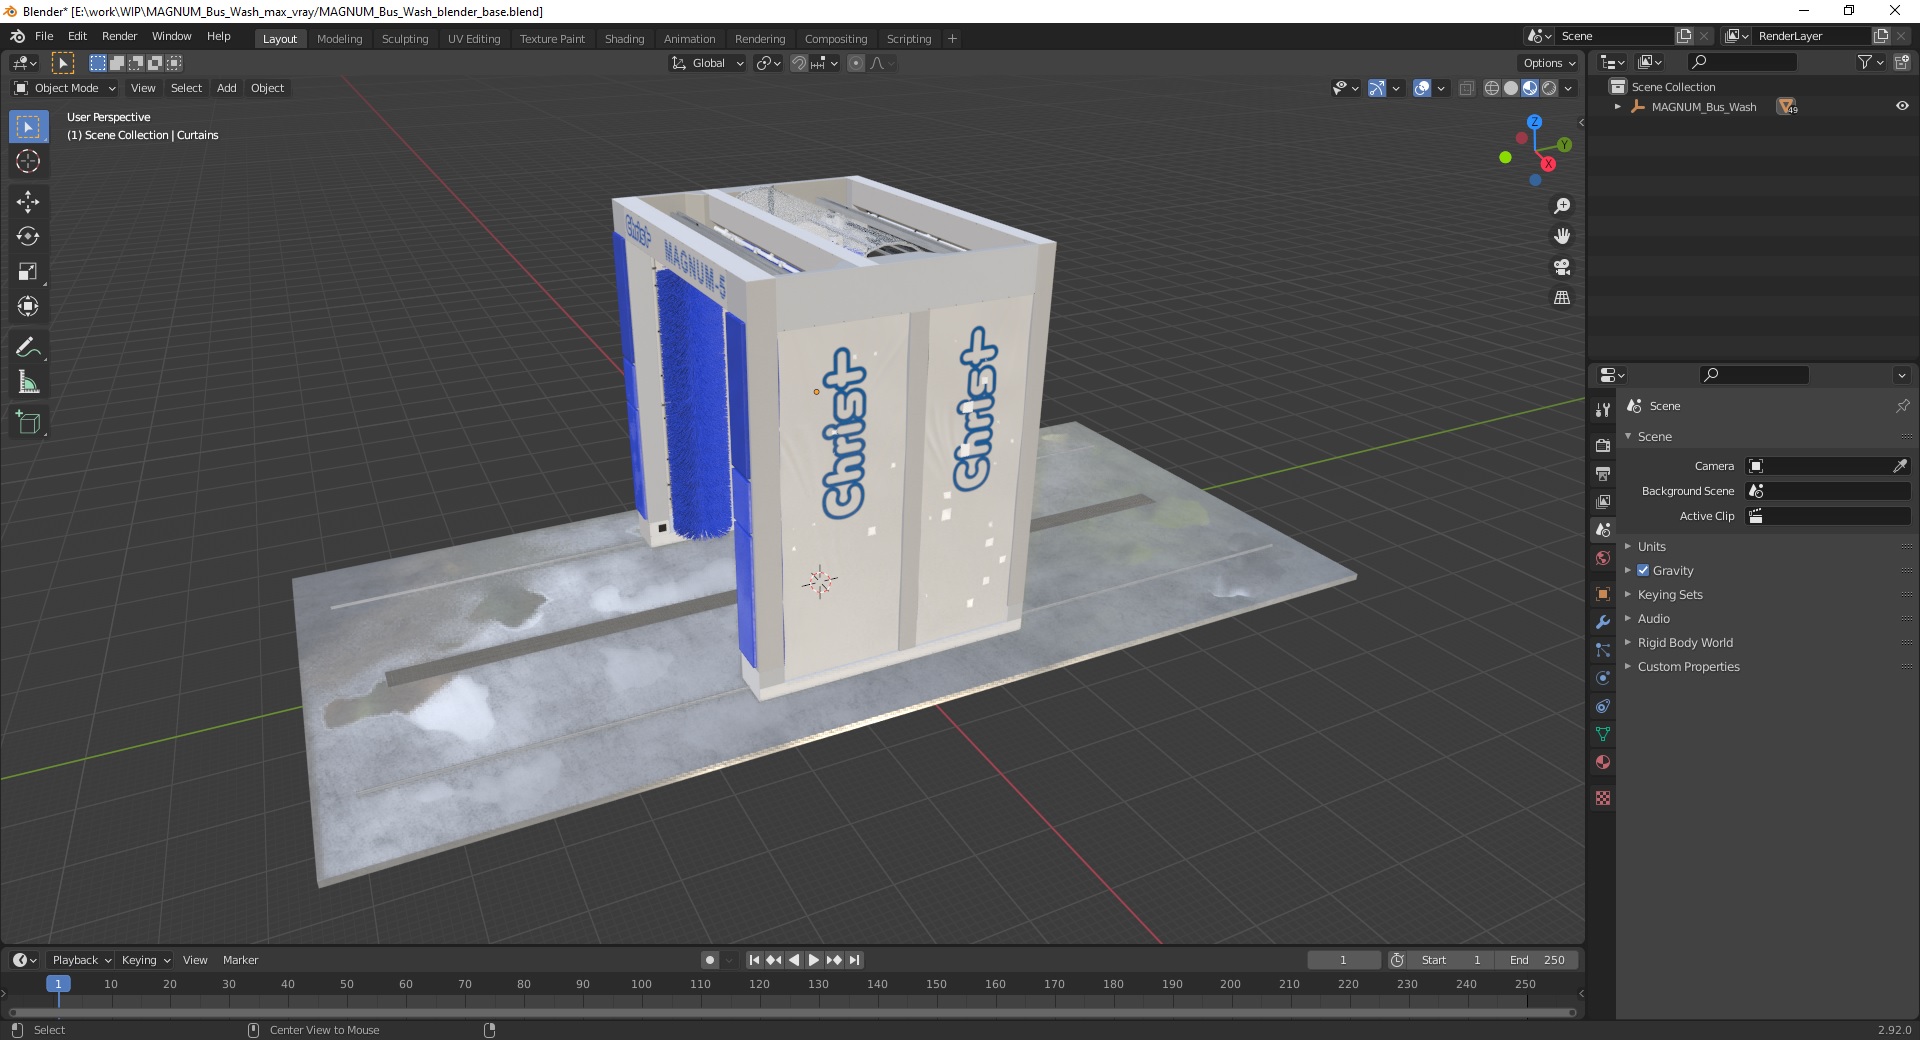Image resolution: width=1920 pixels, height=1040 pixels.
Task: Select the Move tool
Action: pos(28,202)
